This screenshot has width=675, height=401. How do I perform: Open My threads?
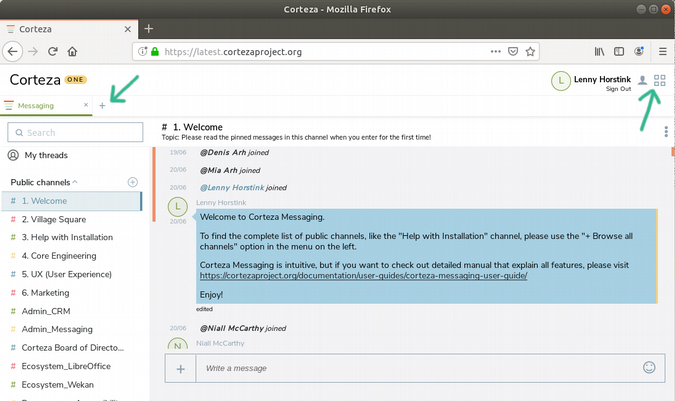point(44,155)
